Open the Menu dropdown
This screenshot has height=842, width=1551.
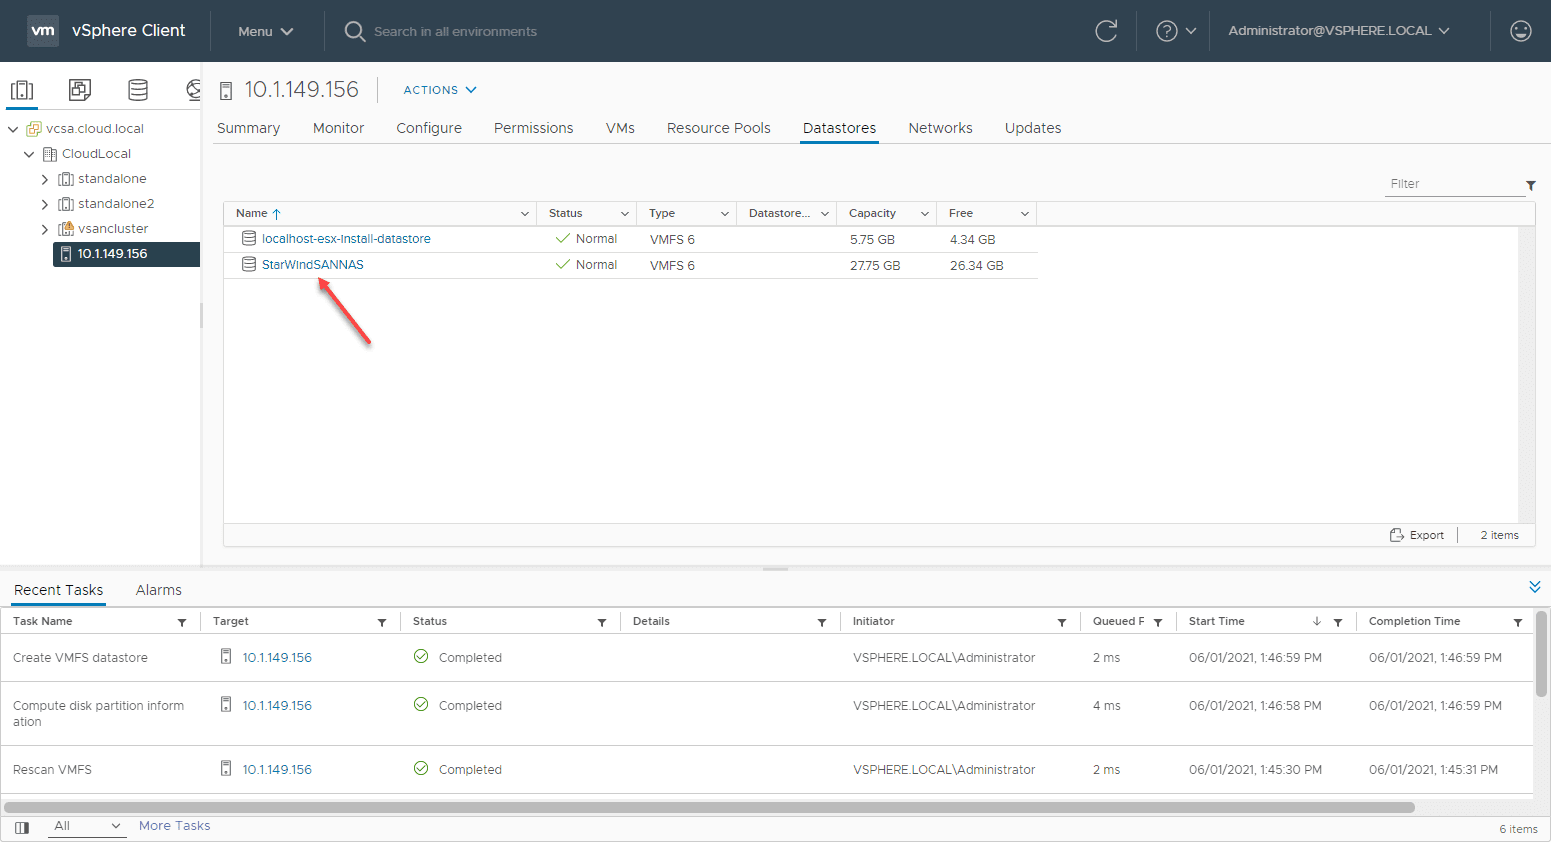264,31
